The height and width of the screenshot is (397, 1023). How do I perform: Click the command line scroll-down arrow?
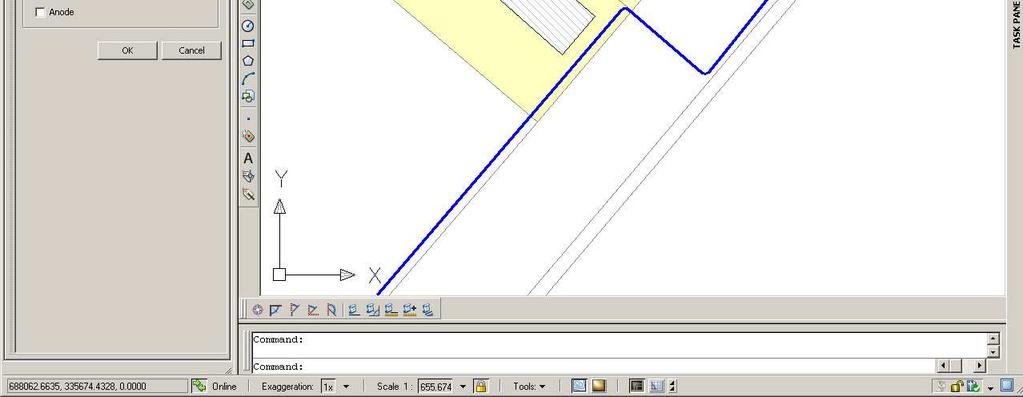coord(993,351)
